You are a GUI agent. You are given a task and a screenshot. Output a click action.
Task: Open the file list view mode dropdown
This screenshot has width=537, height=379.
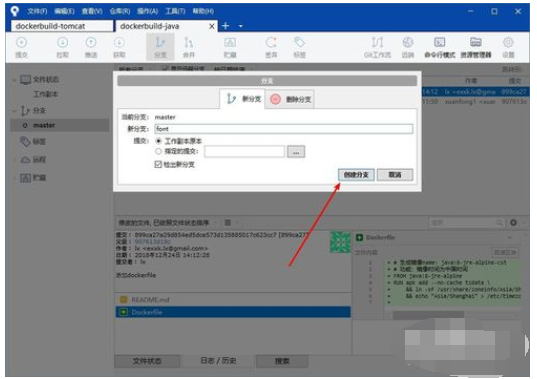(x=231, y=223)
